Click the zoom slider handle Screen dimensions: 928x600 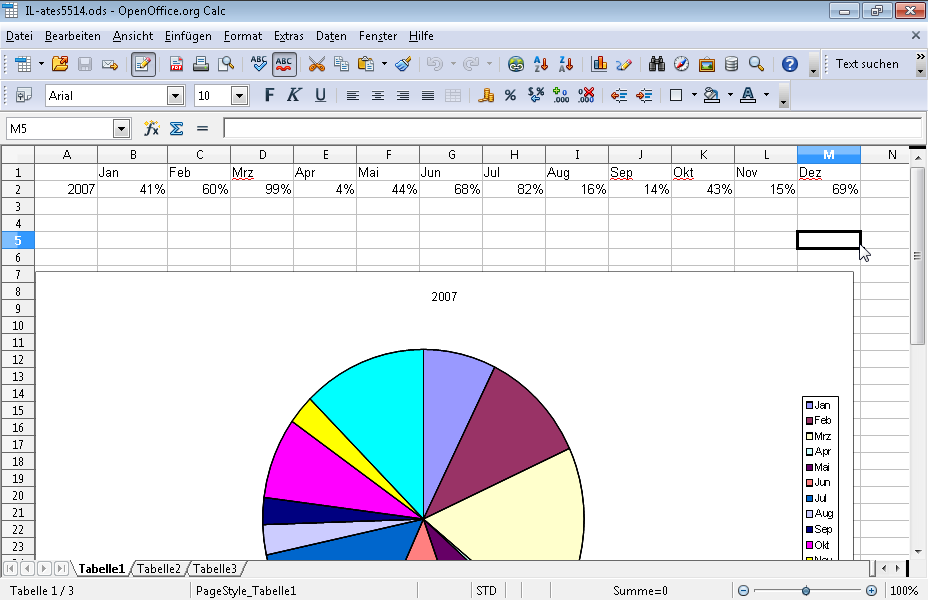(805, 591)
